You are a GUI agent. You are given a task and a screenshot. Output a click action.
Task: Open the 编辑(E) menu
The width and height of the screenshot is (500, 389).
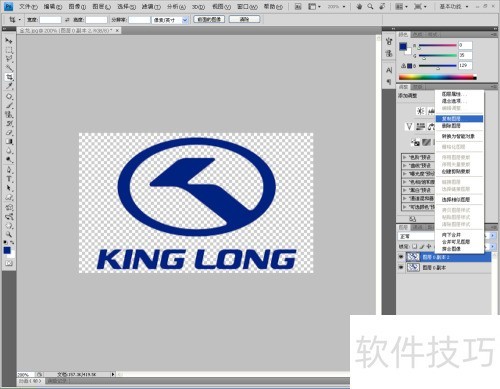53,6
